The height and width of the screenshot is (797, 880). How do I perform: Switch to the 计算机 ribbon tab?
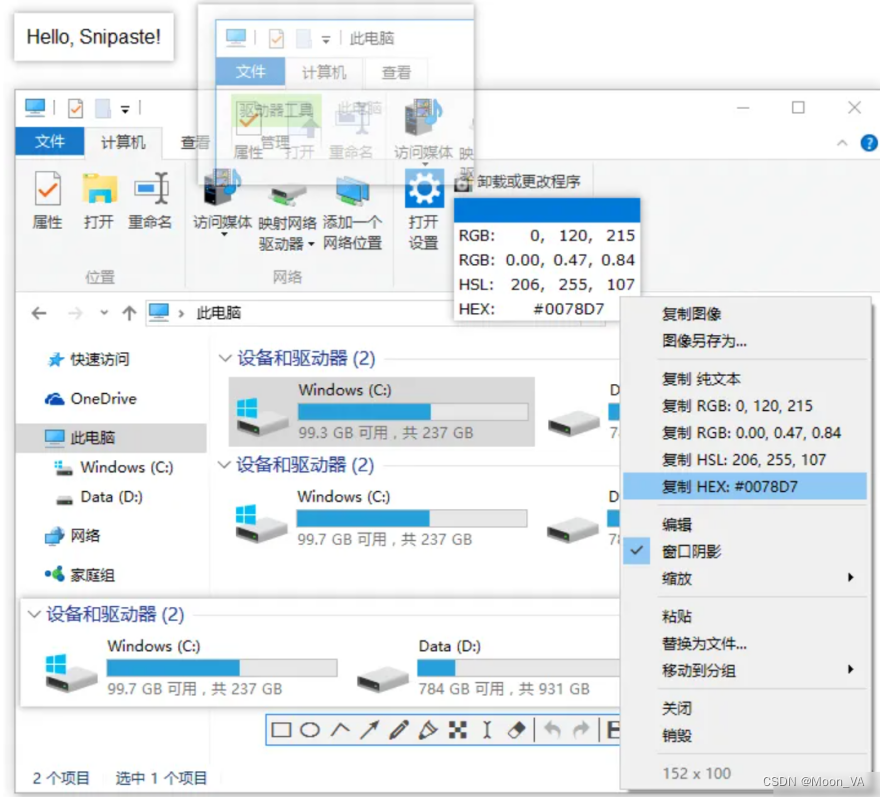click(x=123, y=142)
